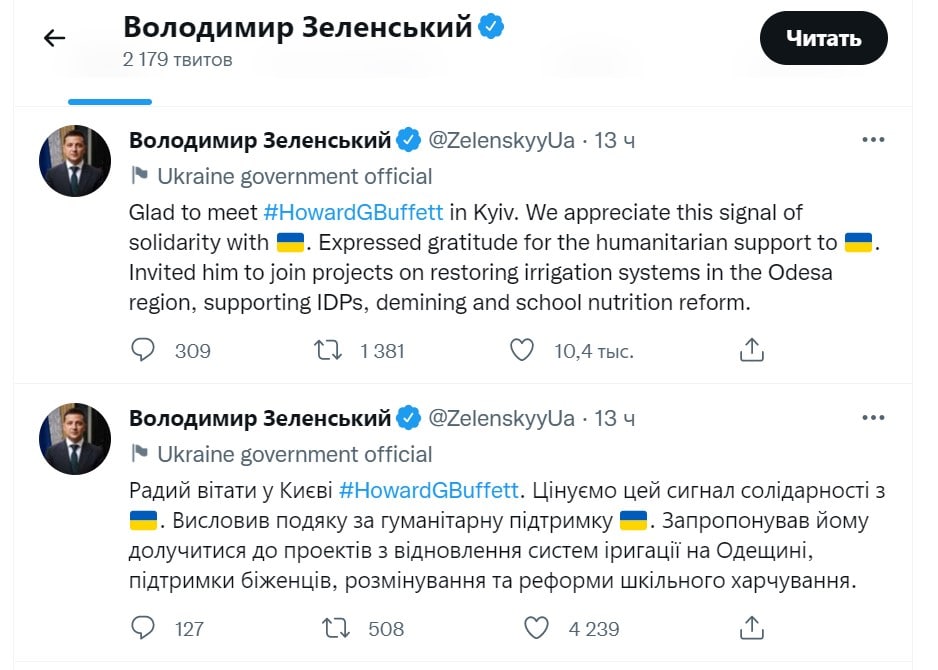Retweet the English tweet with 1 381 retweets
Screen dimensions: 938x670
[x=327, y=350]
